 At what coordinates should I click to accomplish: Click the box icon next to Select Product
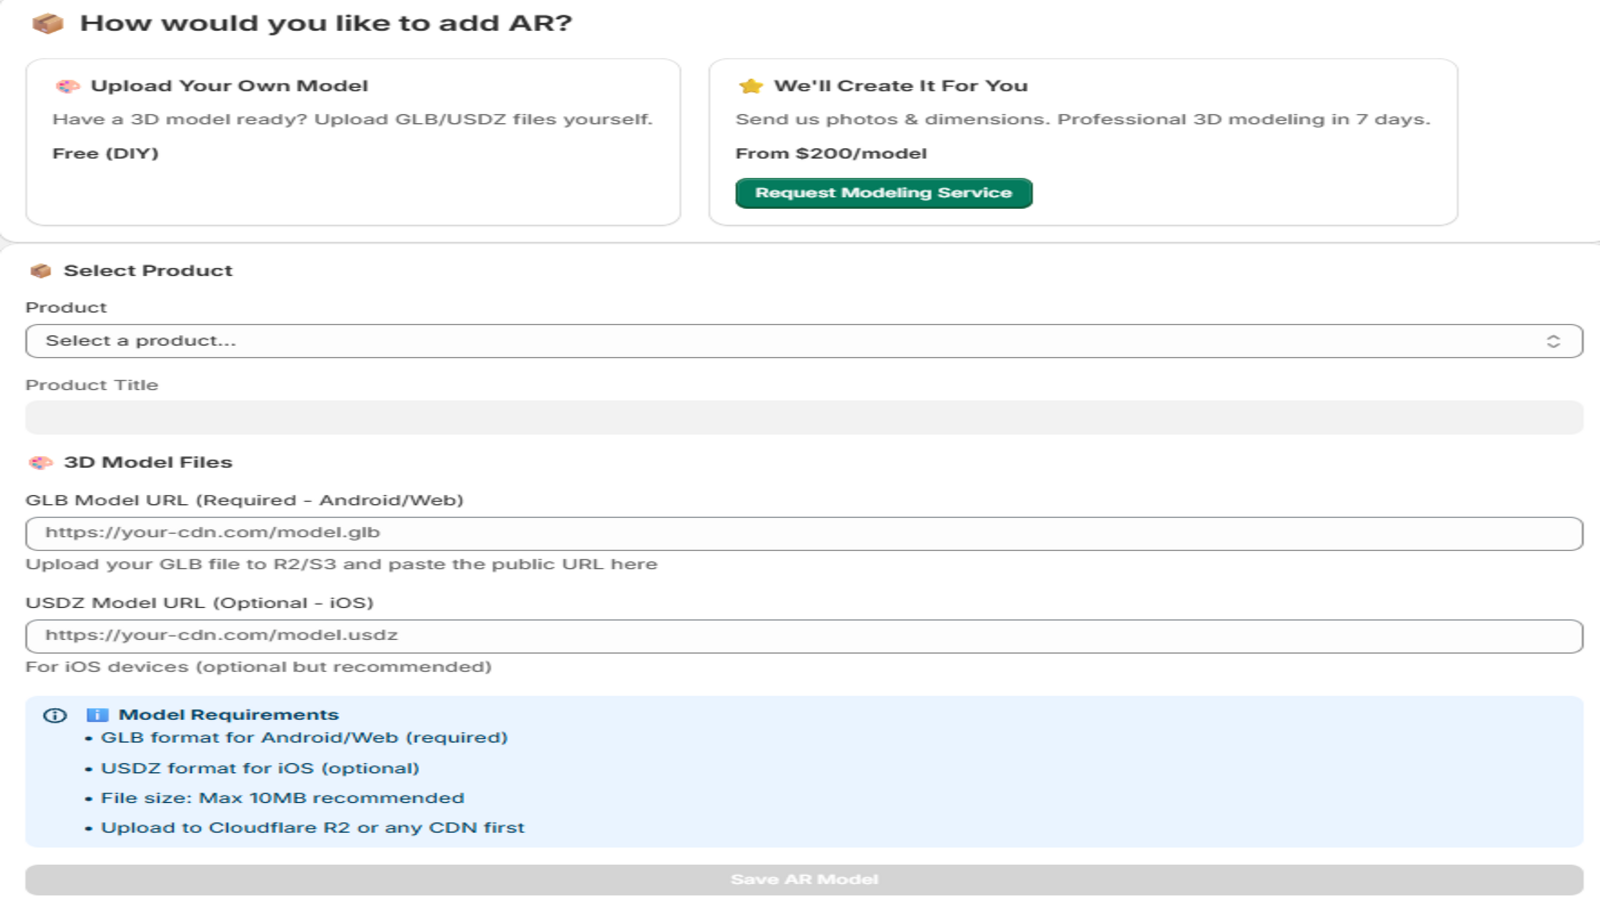(41, 271)
